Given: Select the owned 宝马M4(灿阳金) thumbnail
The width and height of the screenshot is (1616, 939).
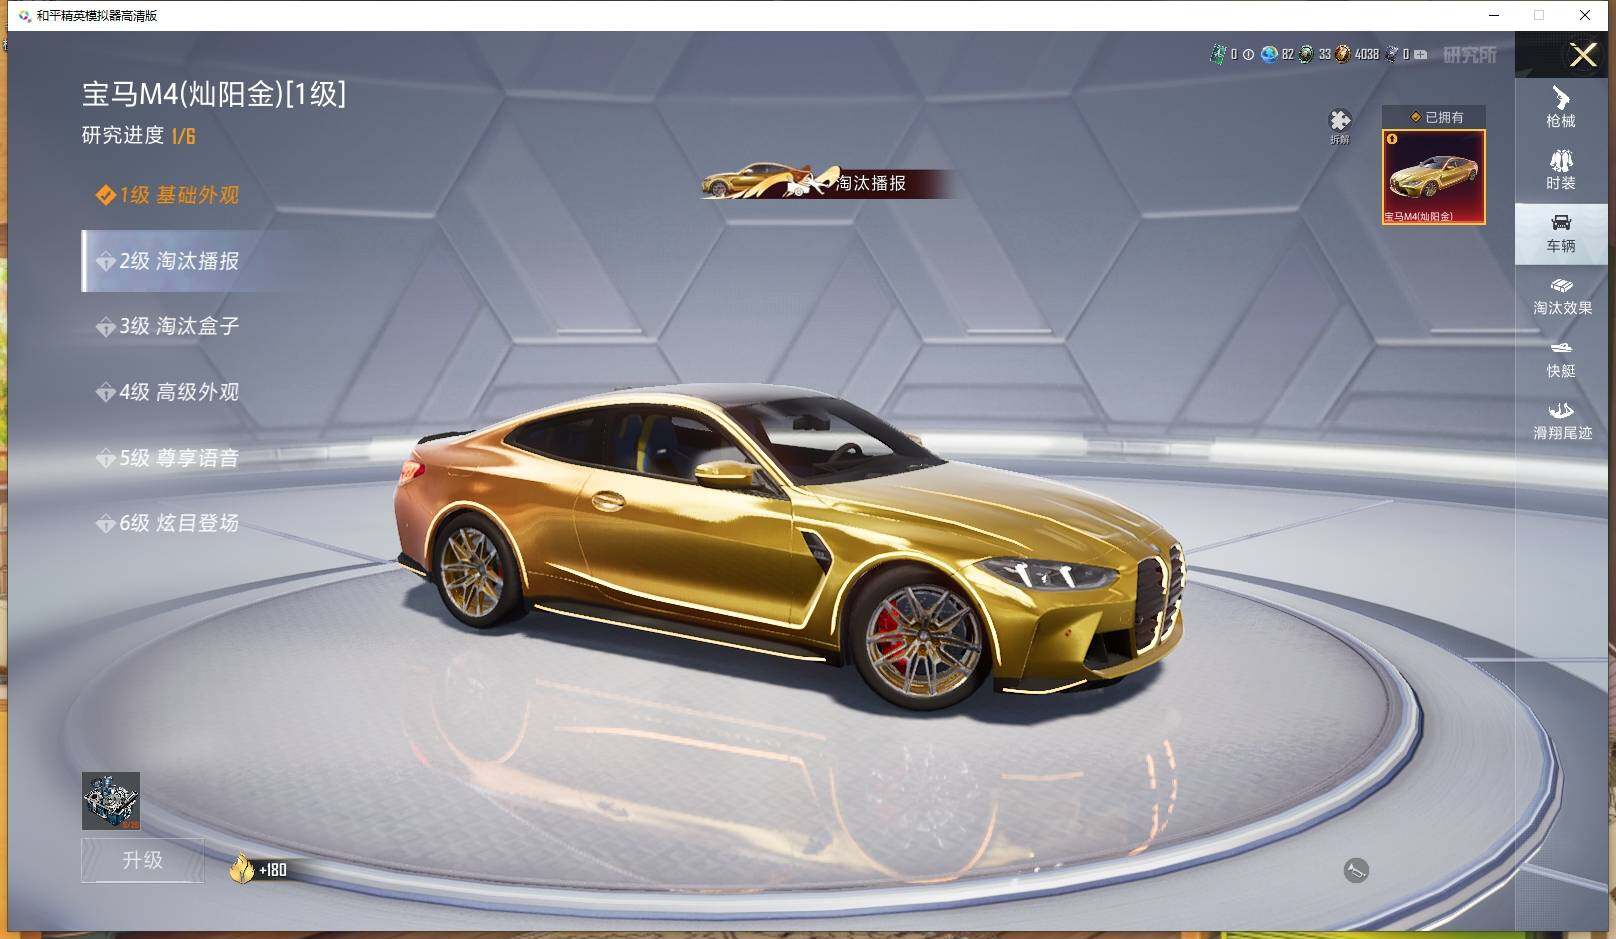Looking at the screenshot, I should [1433, 177].
